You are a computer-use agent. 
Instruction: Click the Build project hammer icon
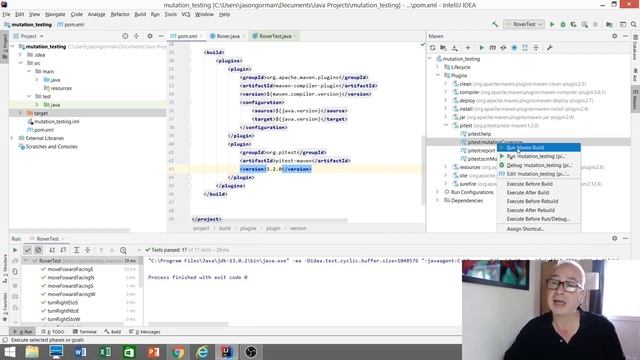(x=495, y=24)
